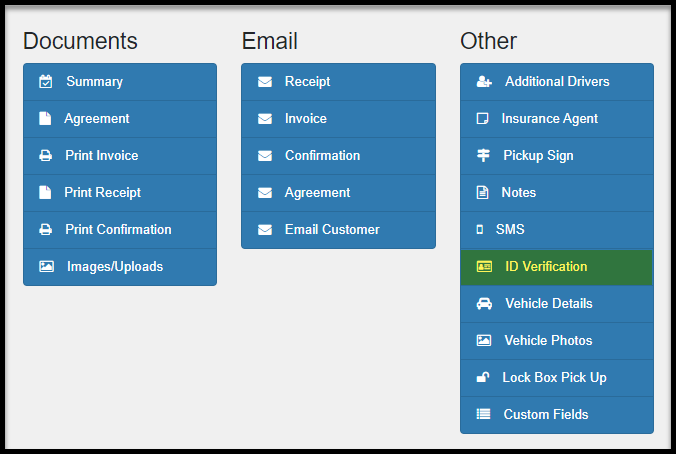Click the add-user icon for Additional Drivers
The height and width of the screenshot is (454, 676).
[x=484, y=81]
